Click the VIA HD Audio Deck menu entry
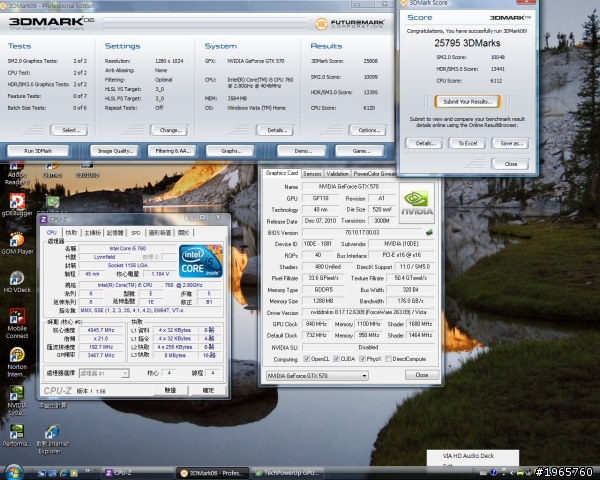600x480 pixels. click(x=468, y=456)
